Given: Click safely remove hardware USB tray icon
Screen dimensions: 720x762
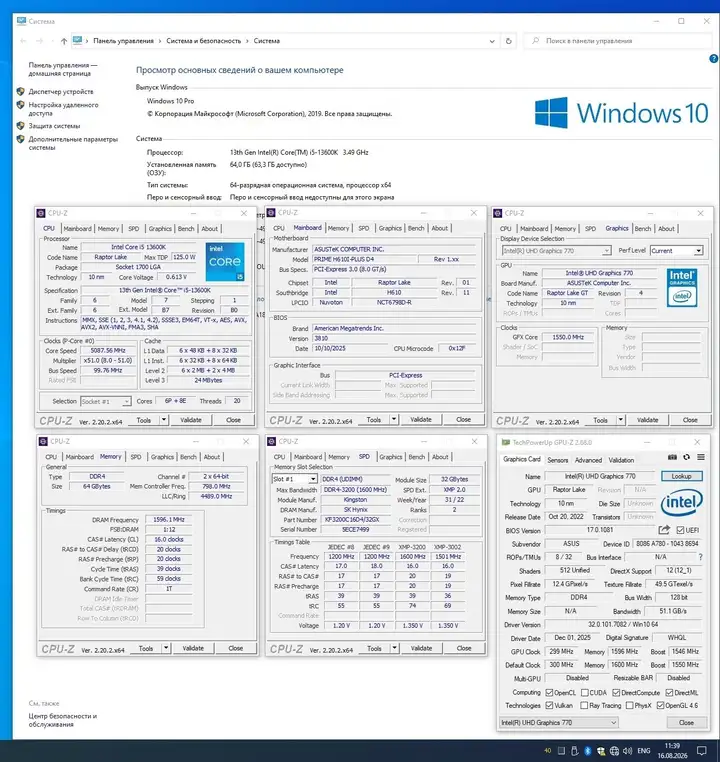Looking at the screenshot, I should click(x=574, y=751).
